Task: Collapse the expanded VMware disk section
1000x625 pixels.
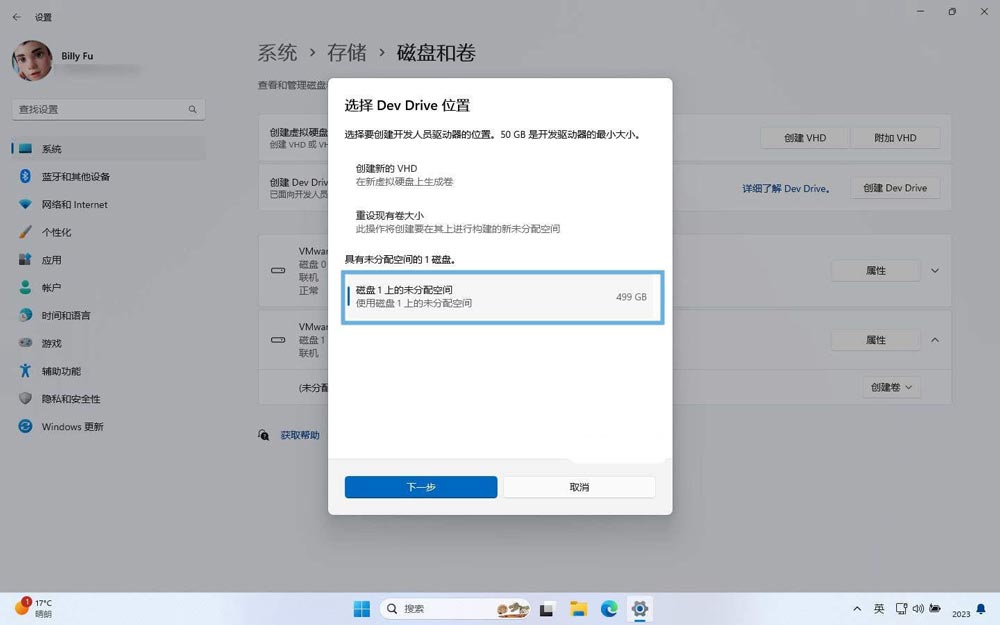Action: click(934, 339)
